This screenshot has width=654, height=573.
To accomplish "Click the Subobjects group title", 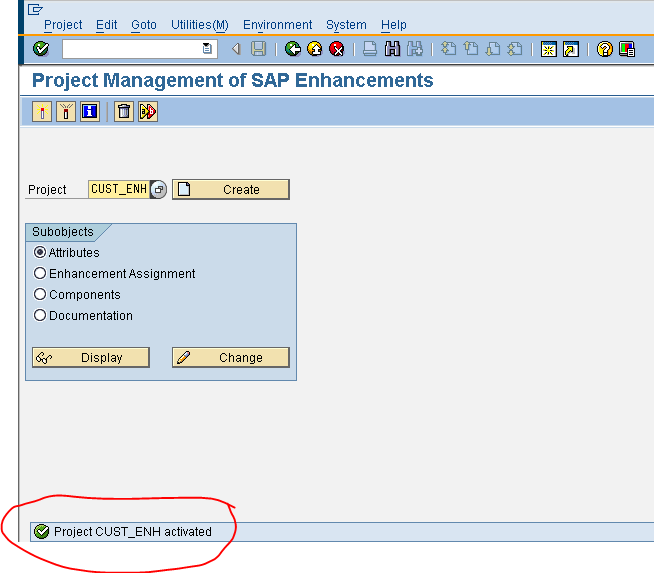I will coord(63,232).
